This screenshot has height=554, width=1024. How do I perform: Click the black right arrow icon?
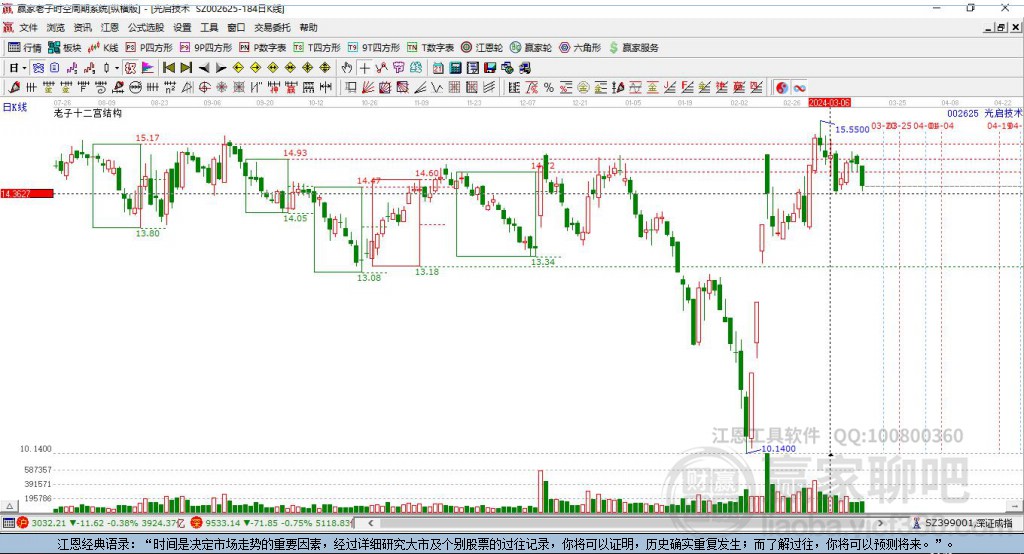(x=221, y=68)
